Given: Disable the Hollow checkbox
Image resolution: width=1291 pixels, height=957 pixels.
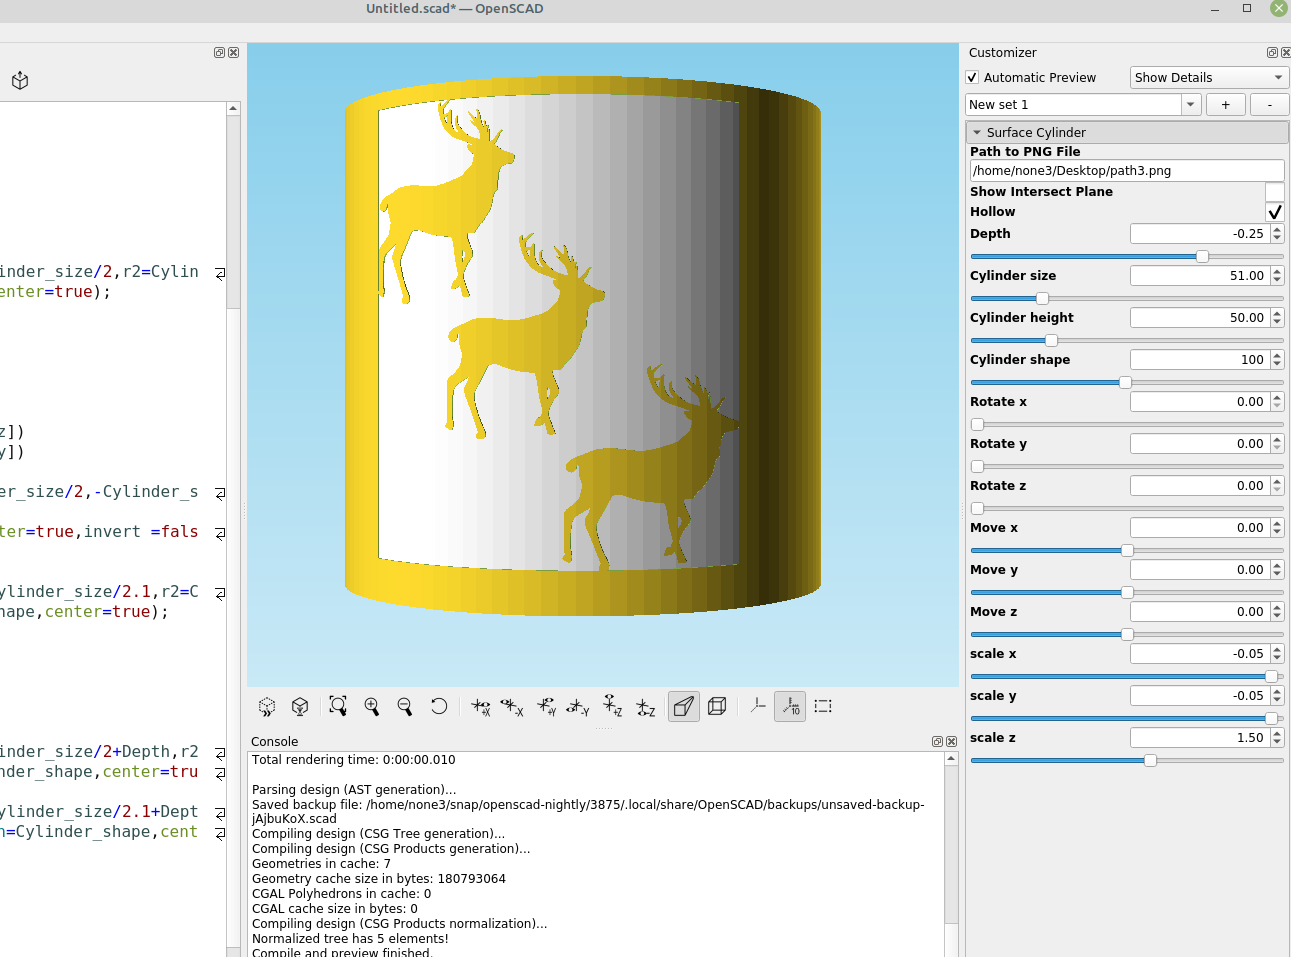Looking at the screenshot, I should [1274, 211].
